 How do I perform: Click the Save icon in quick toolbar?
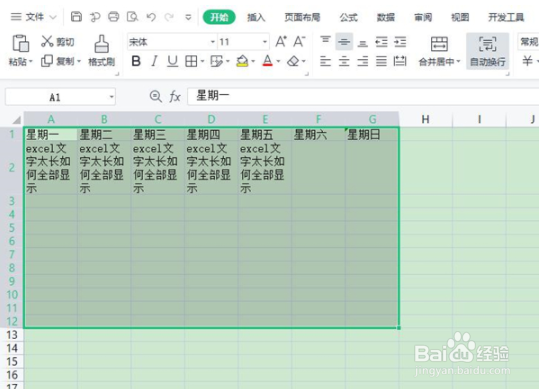coord(76,17)
